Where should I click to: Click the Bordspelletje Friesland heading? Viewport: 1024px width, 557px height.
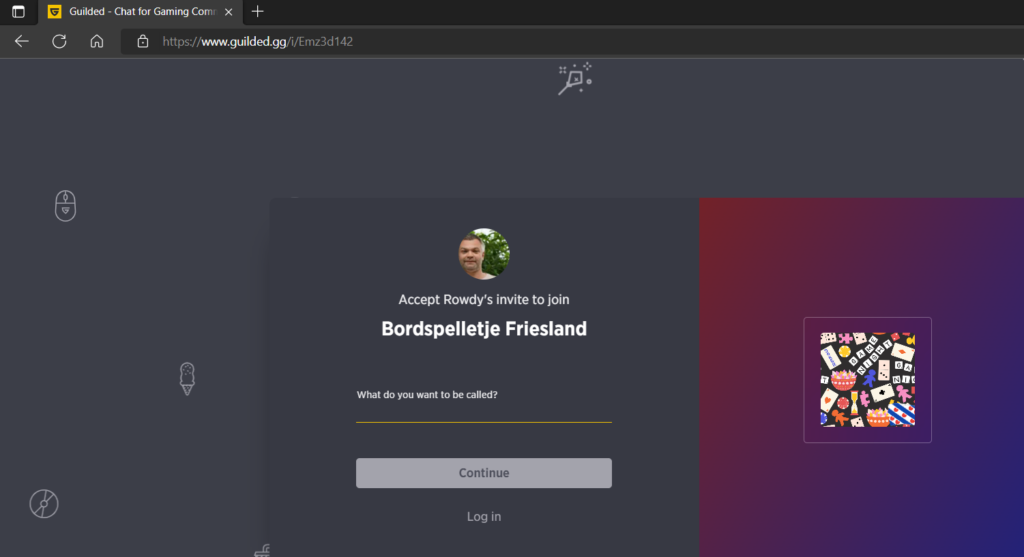[x=484, y=328]
